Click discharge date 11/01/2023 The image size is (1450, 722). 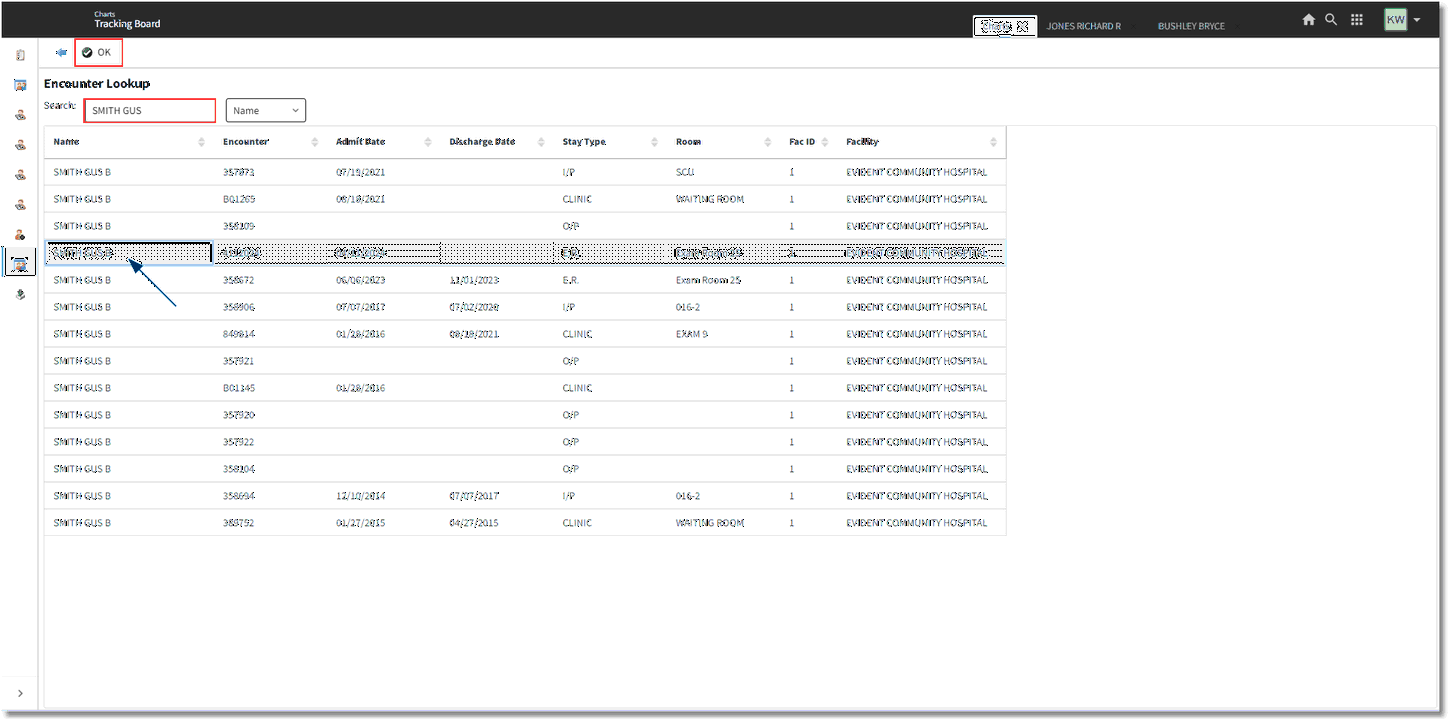(x=474, y=280)
